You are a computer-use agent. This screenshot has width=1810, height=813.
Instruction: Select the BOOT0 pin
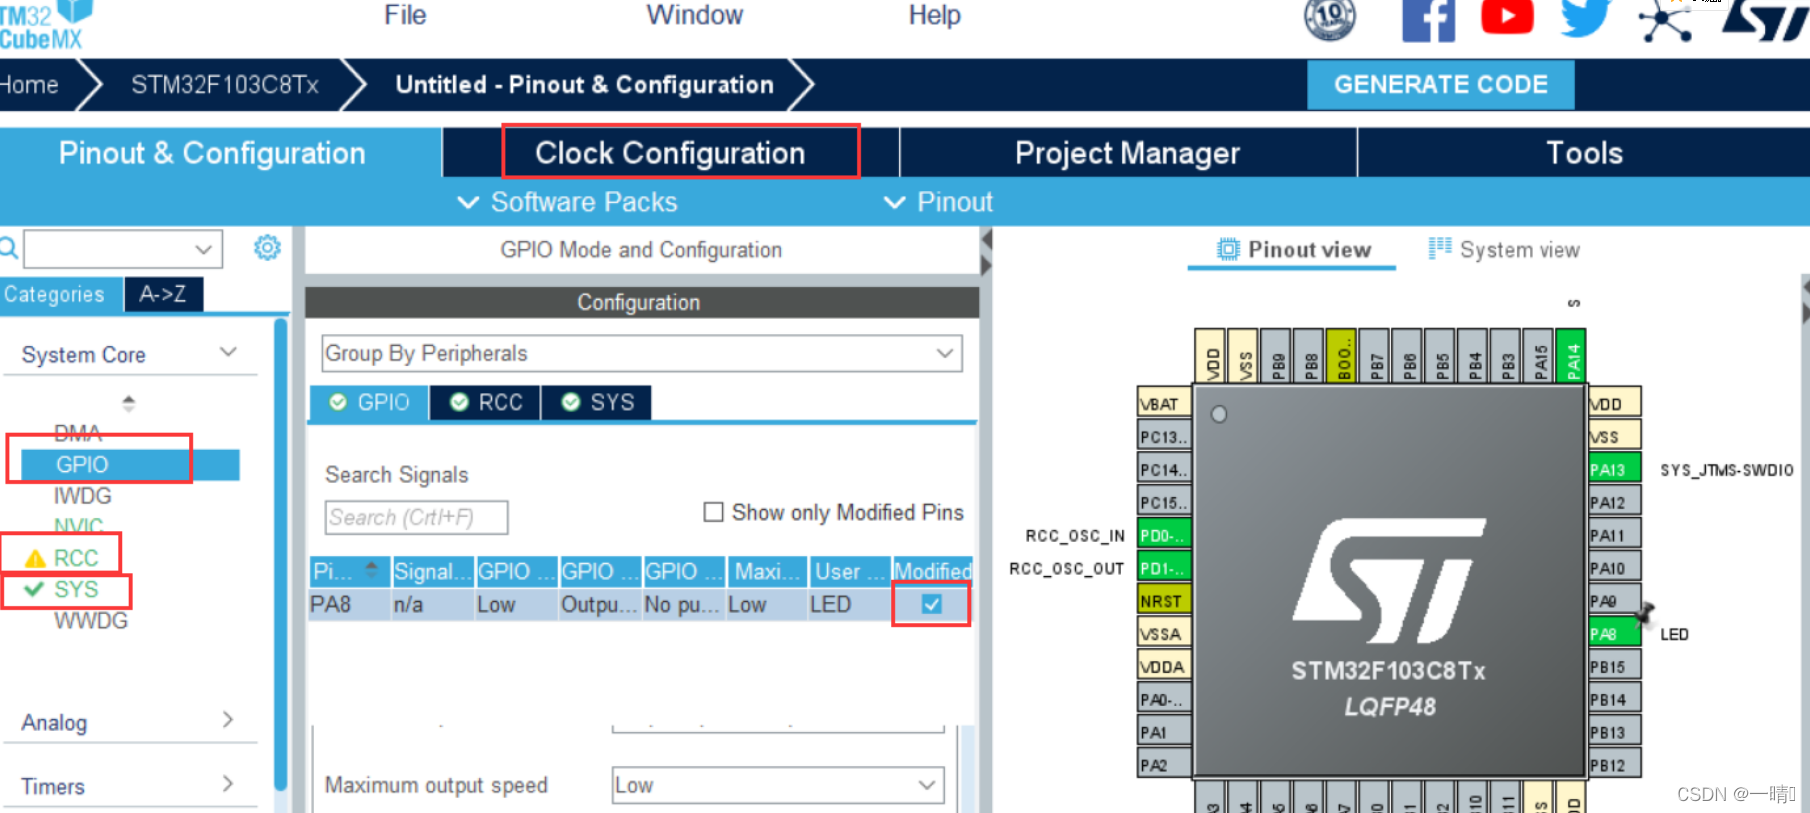1342,355
